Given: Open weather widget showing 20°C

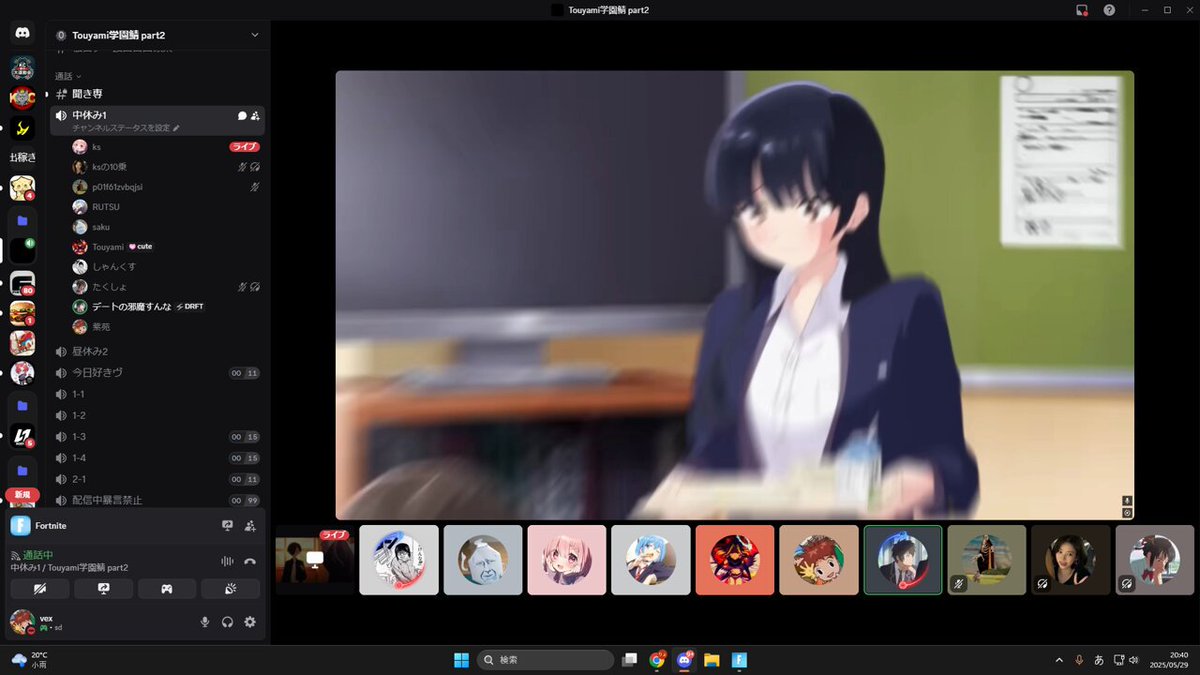Looking at the screenshot, I should pyautogui.click(x=30, y=660).
